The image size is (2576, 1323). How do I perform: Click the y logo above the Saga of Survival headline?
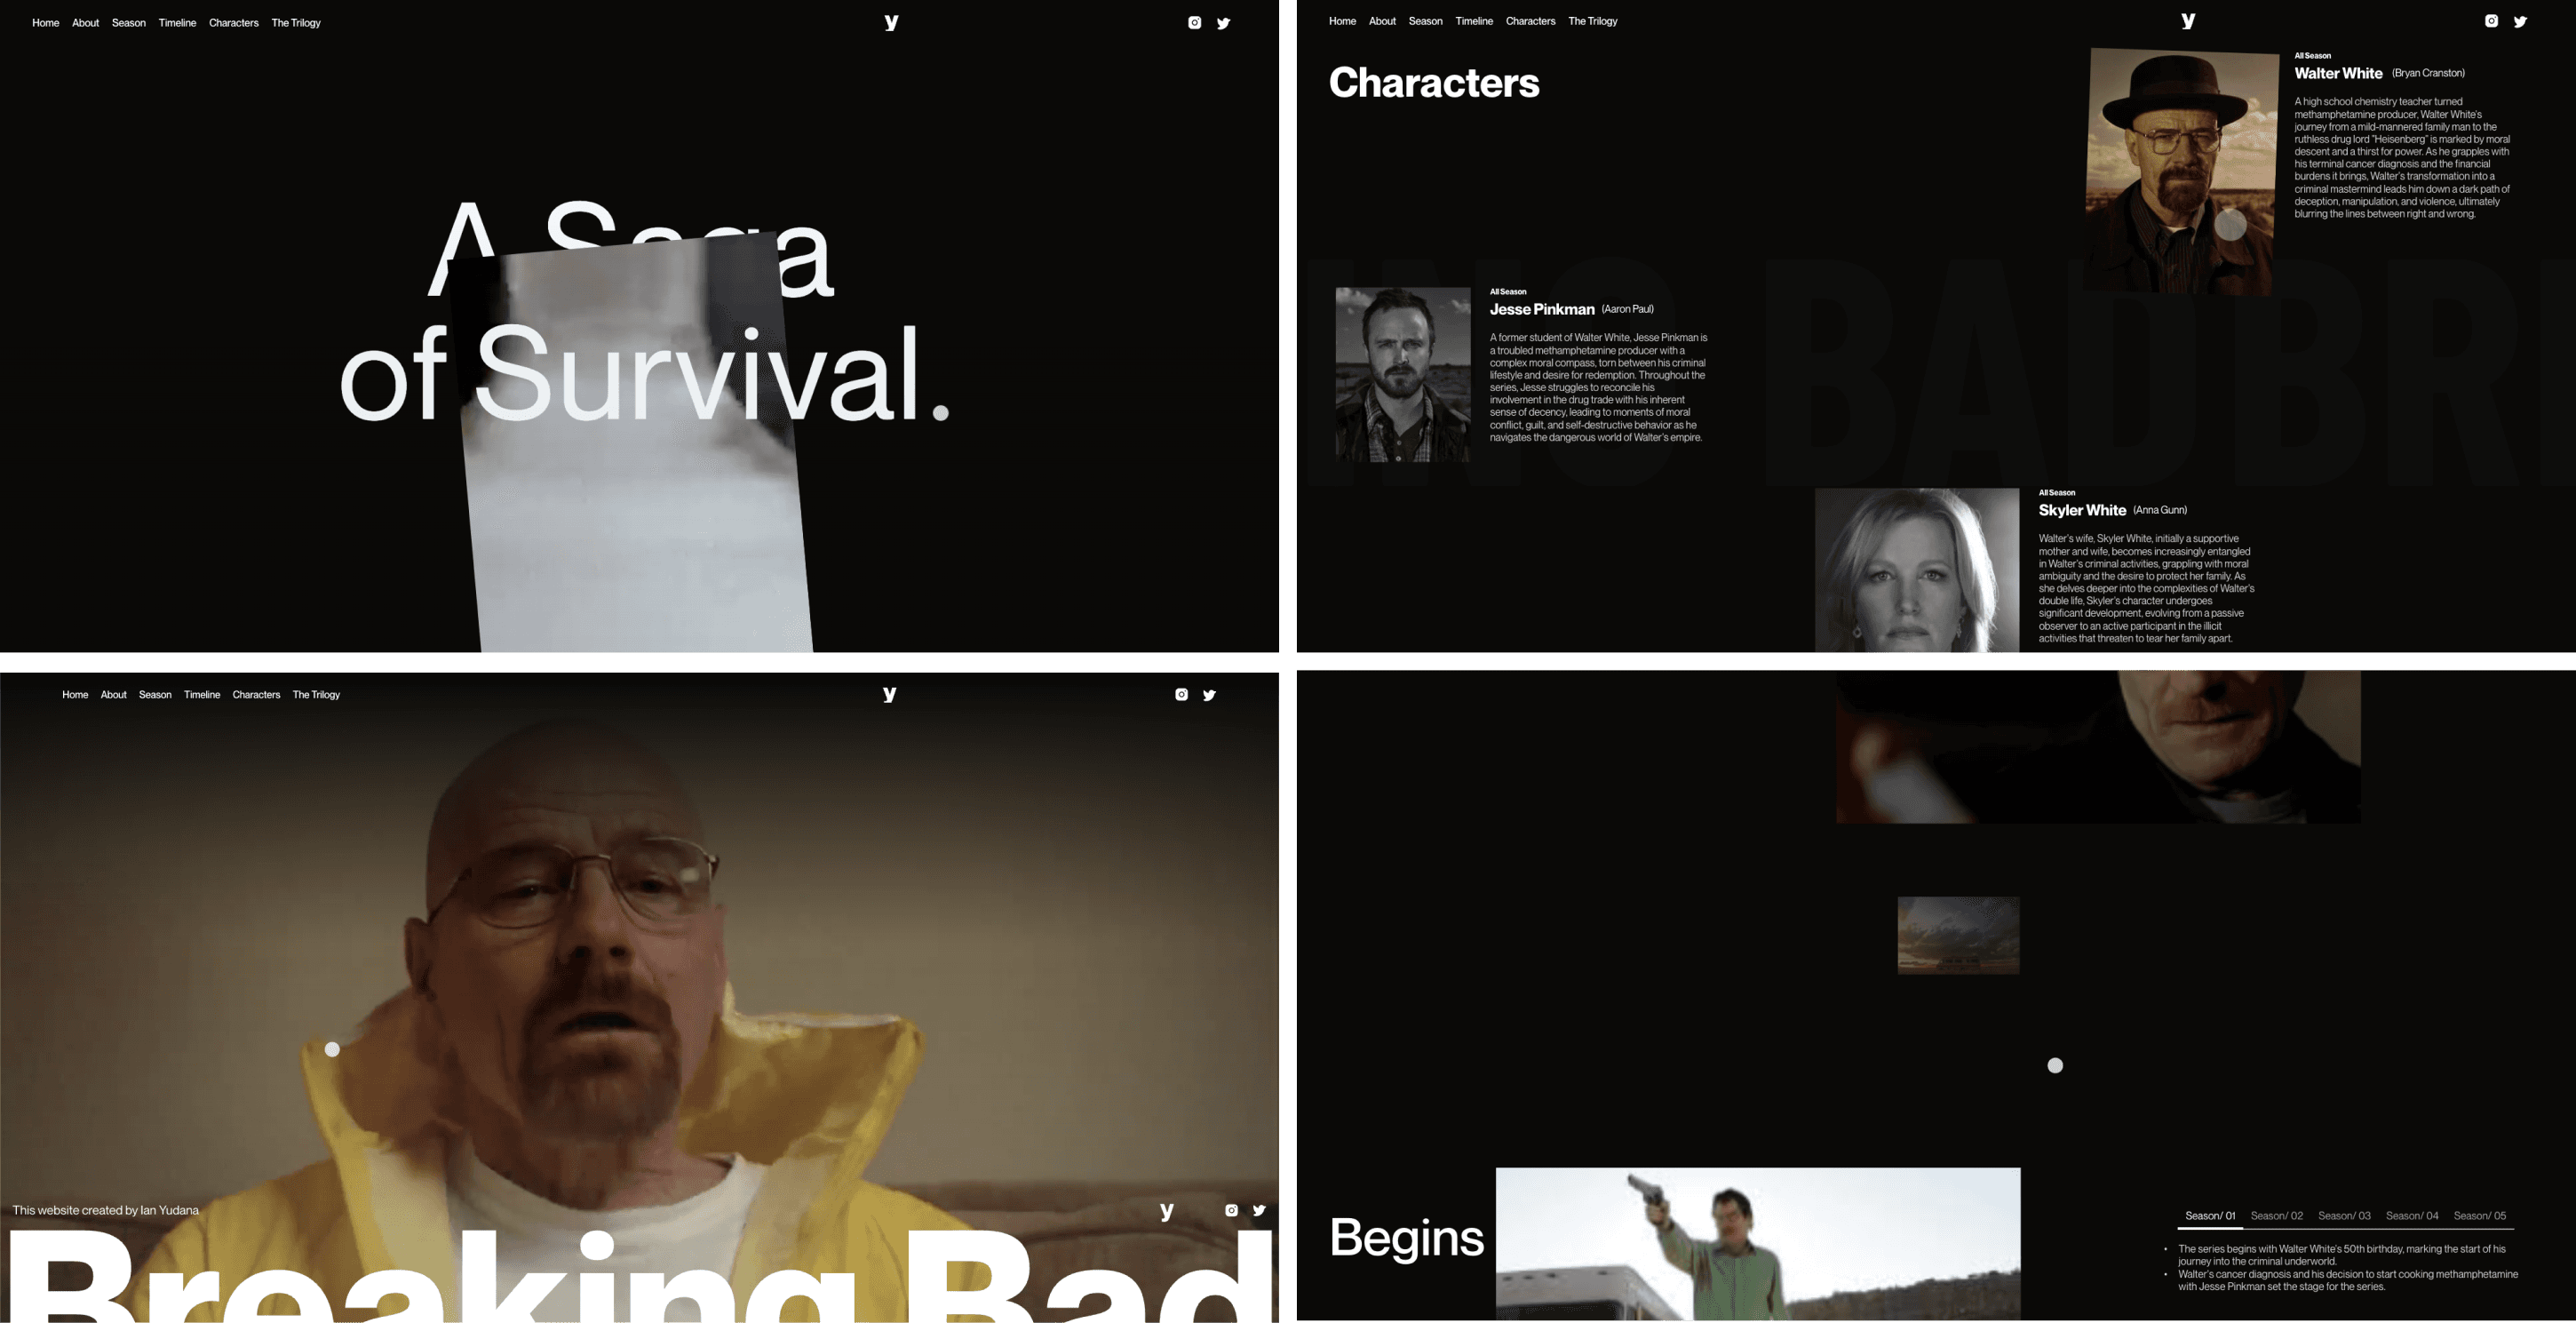[891, 22]
